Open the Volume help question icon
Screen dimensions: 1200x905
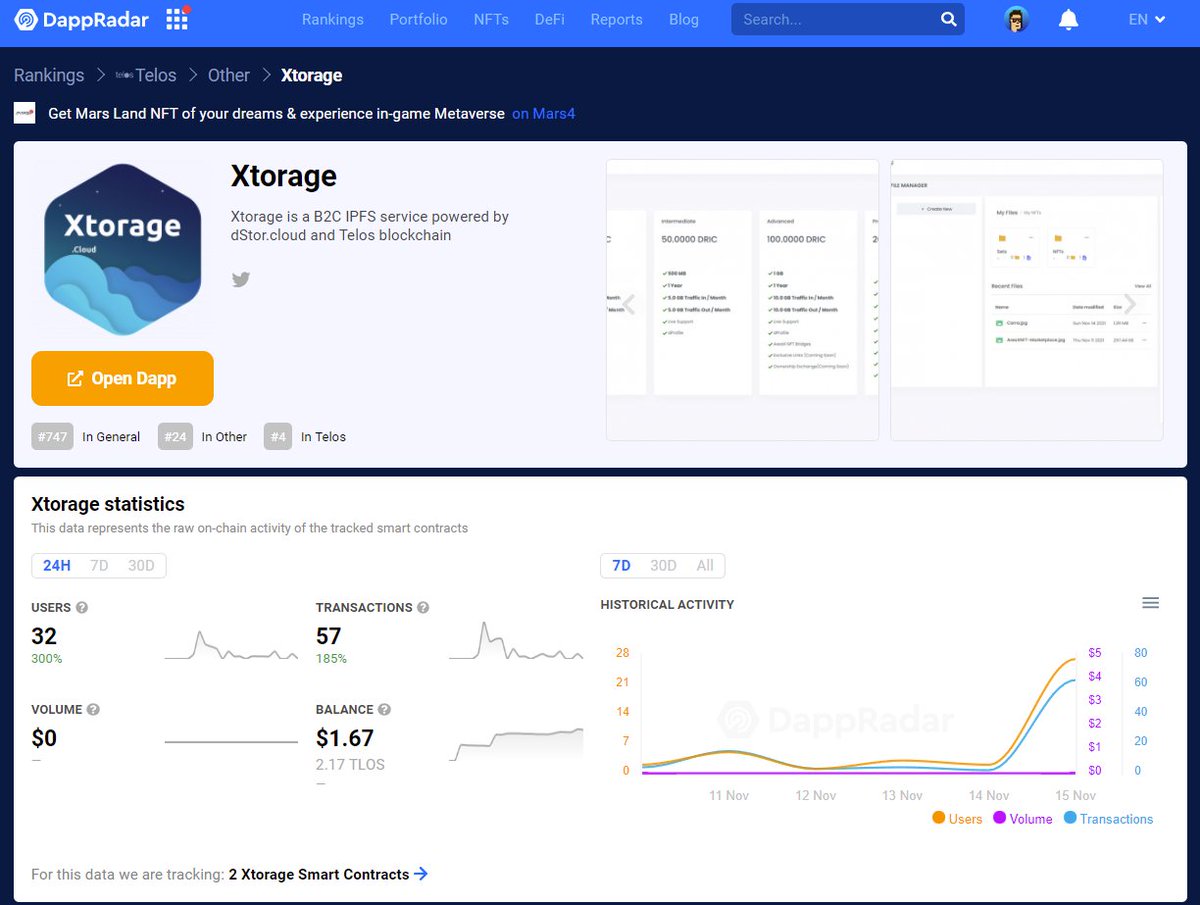(93, 709)
